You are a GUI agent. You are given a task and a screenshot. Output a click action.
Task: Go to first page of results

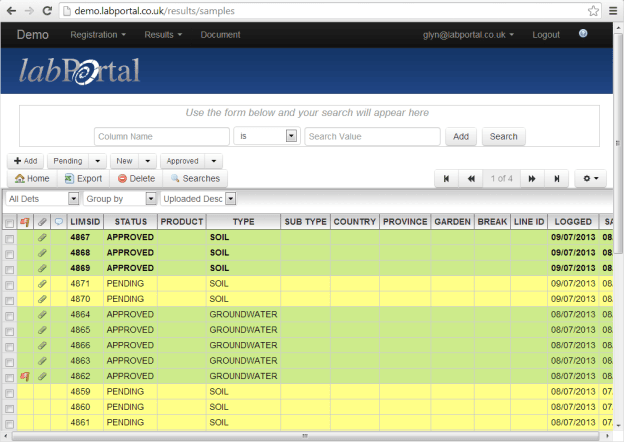(447, 179)
